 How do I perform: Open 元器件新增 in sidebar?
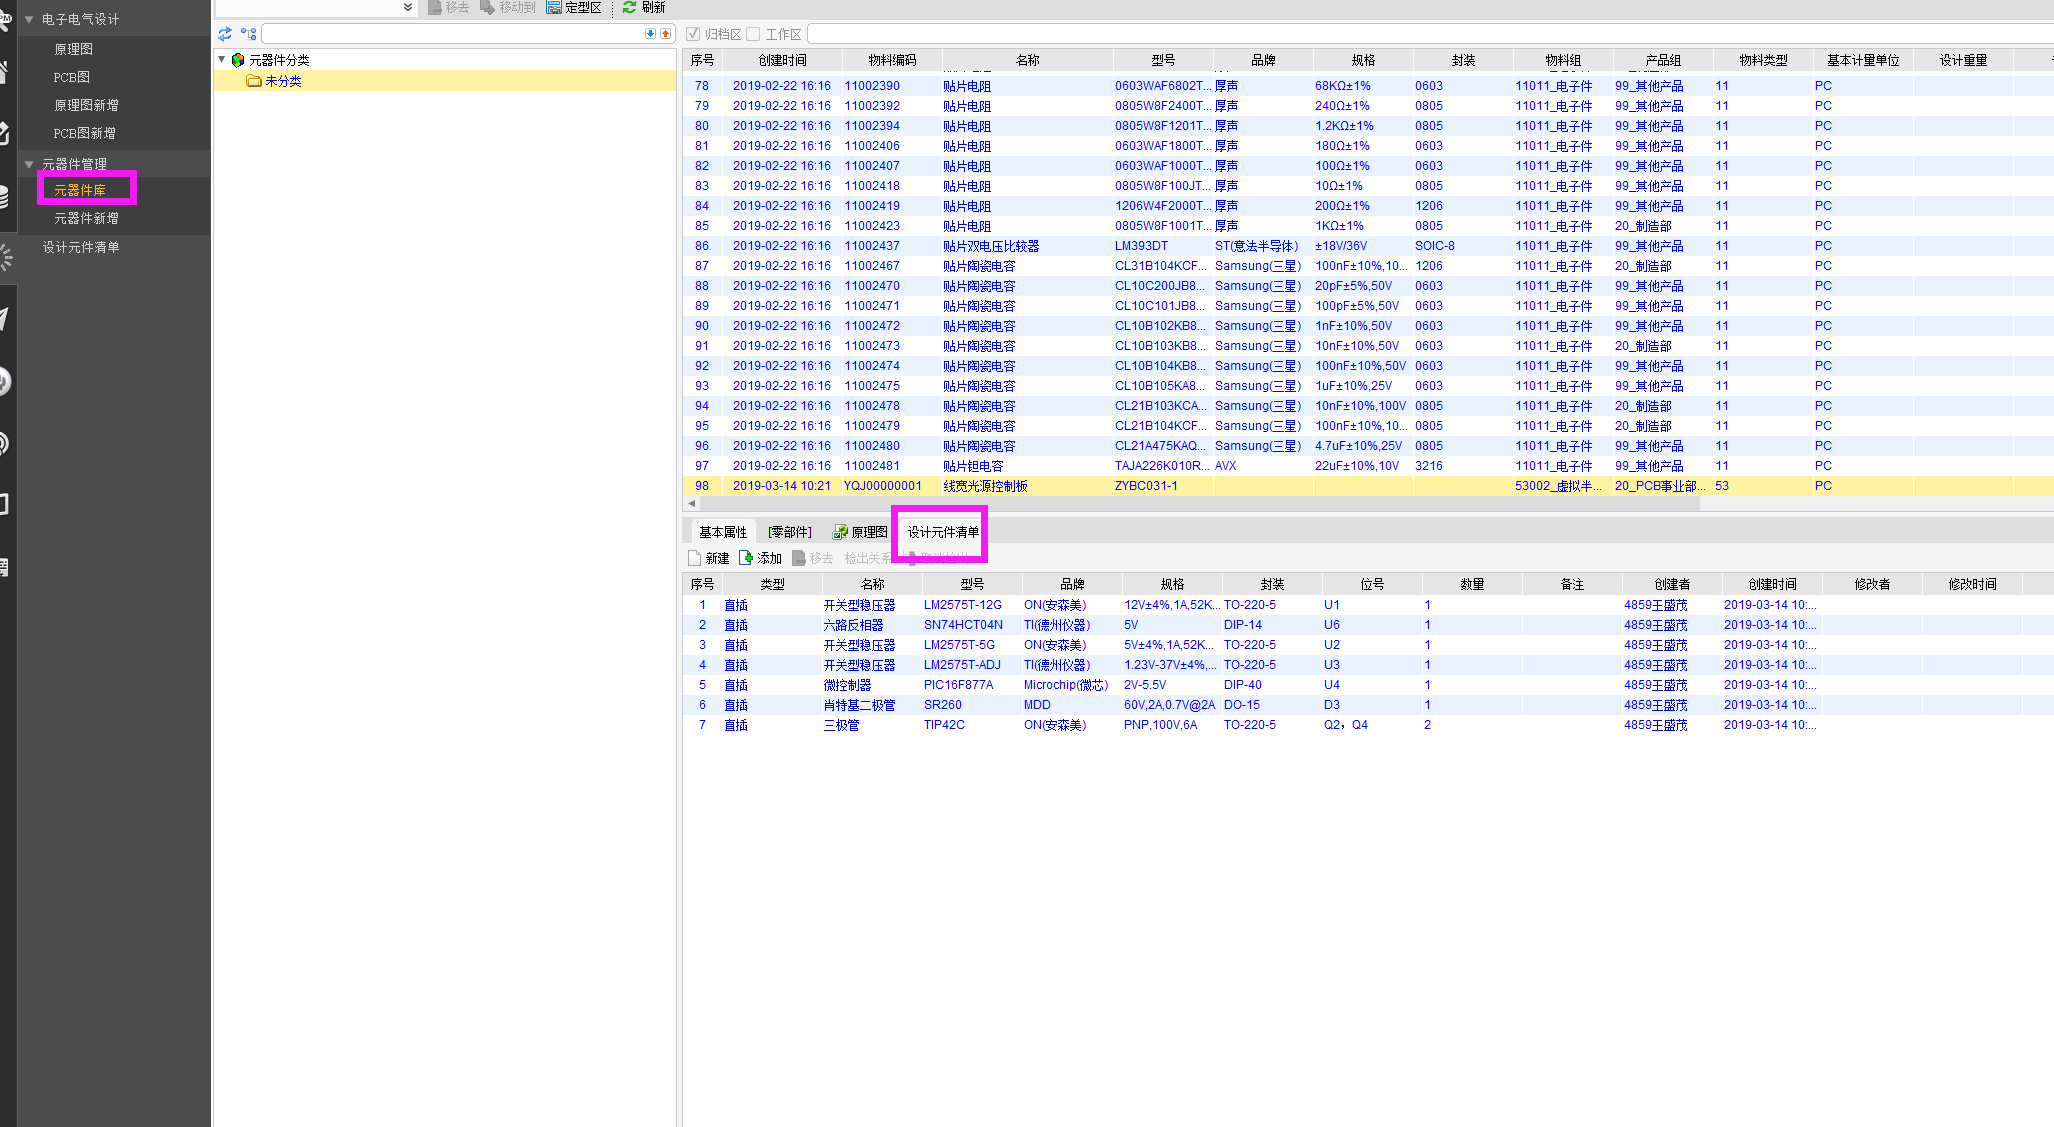click(86, 218)
